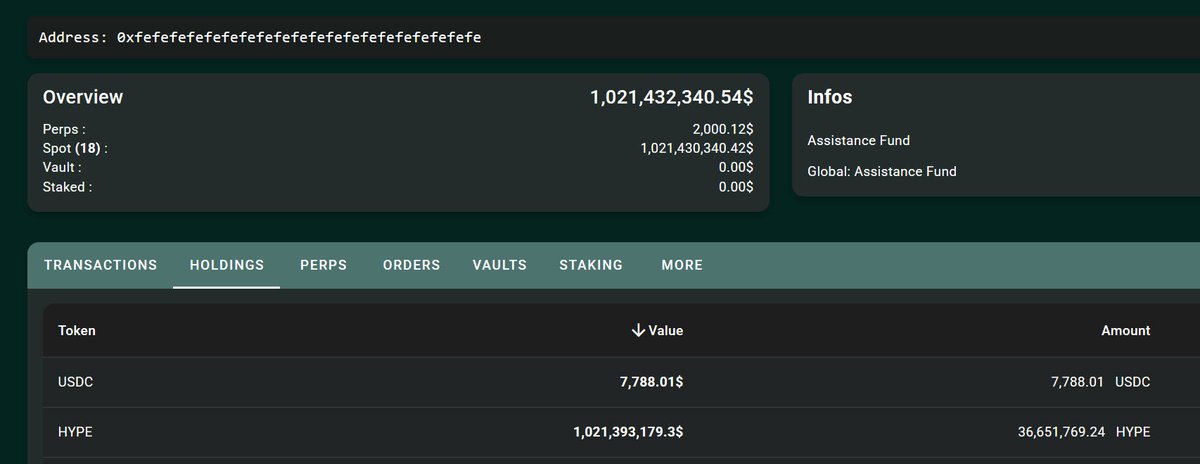Select the USDC token row
The height and width of the screenshot is (464, 1200).
(621, 381)
